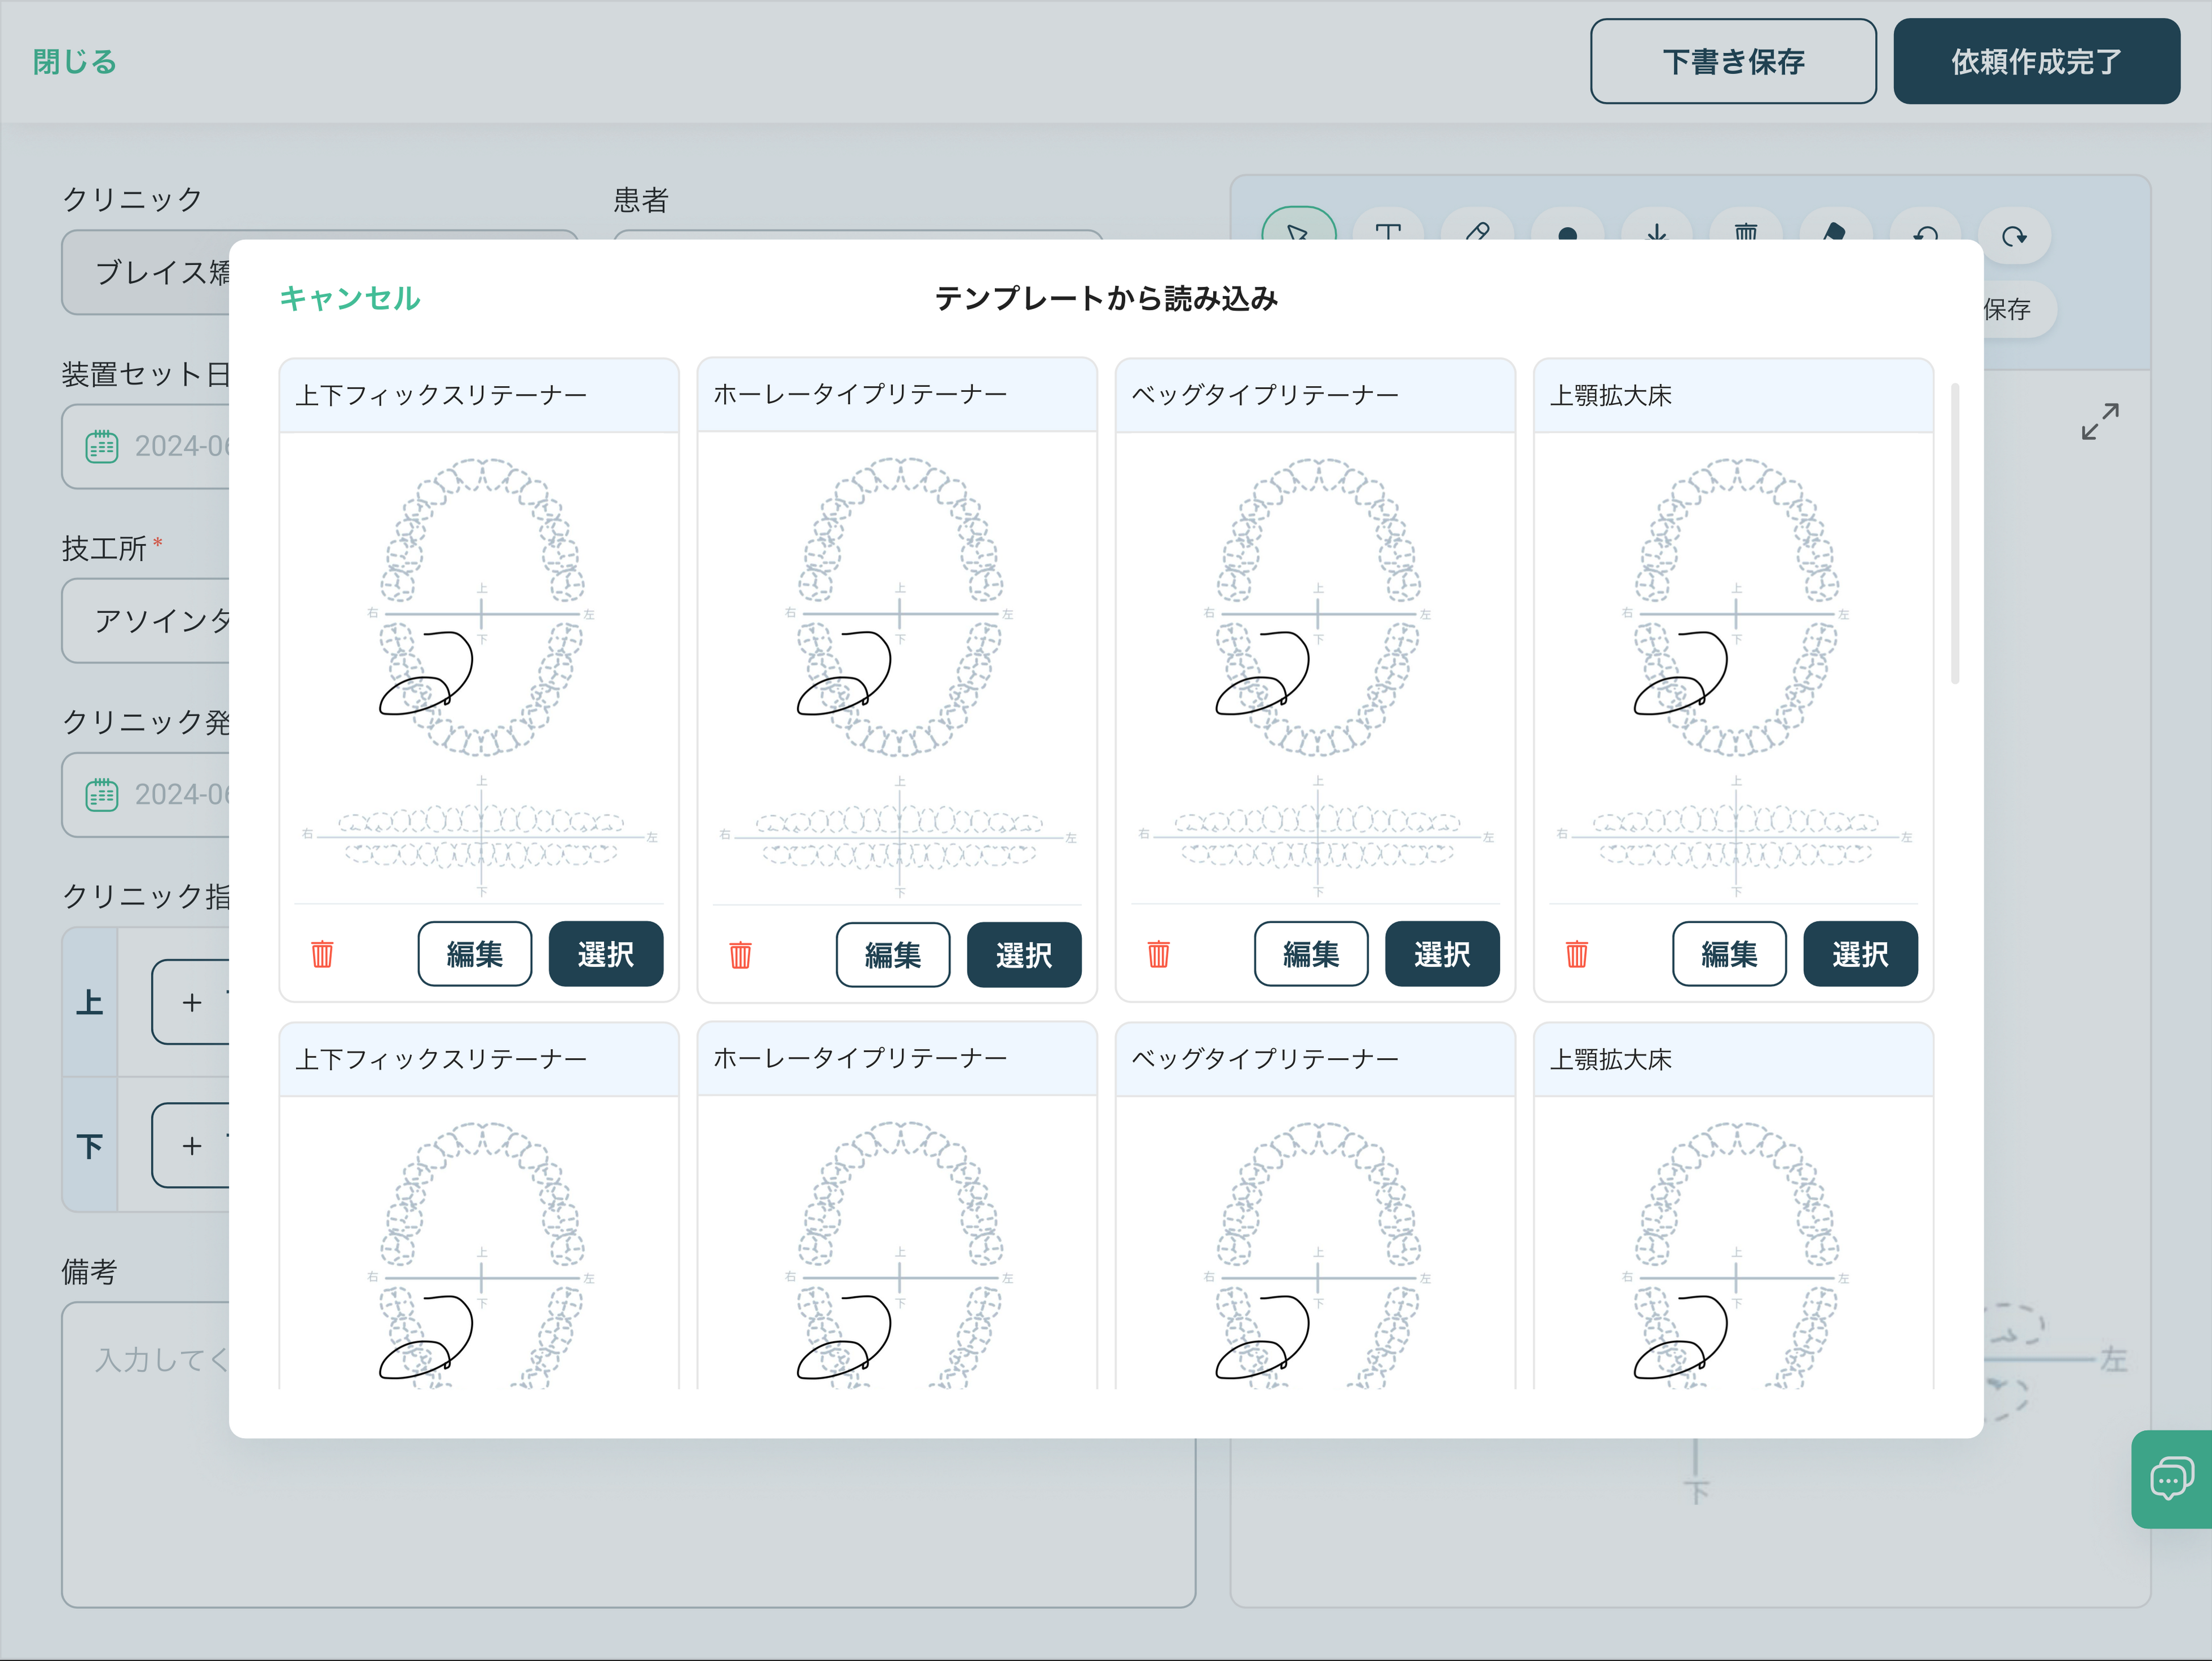Click the first-row 上下フィックスリテーナー card title

coord(441,395)
